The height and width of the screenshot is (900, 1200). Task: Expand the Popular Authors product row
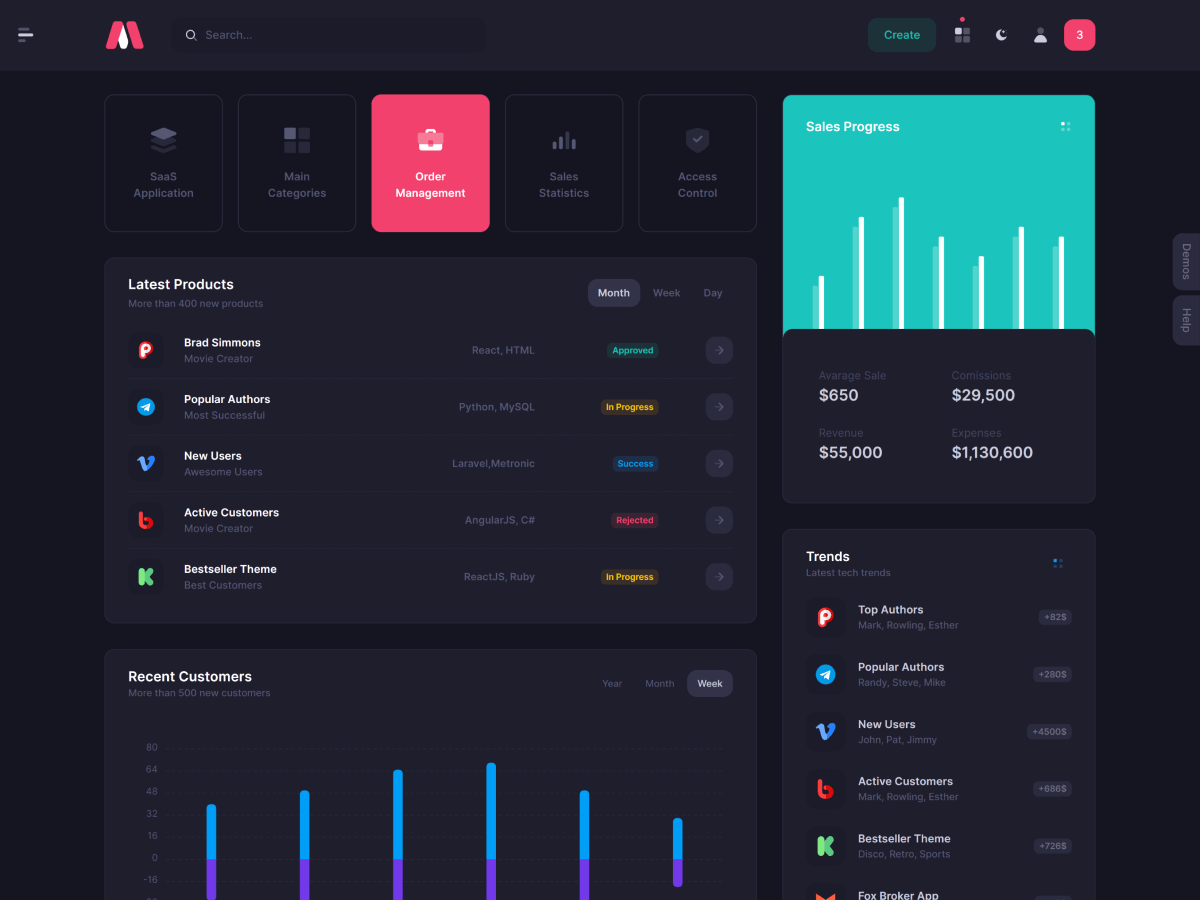[719, 407]
